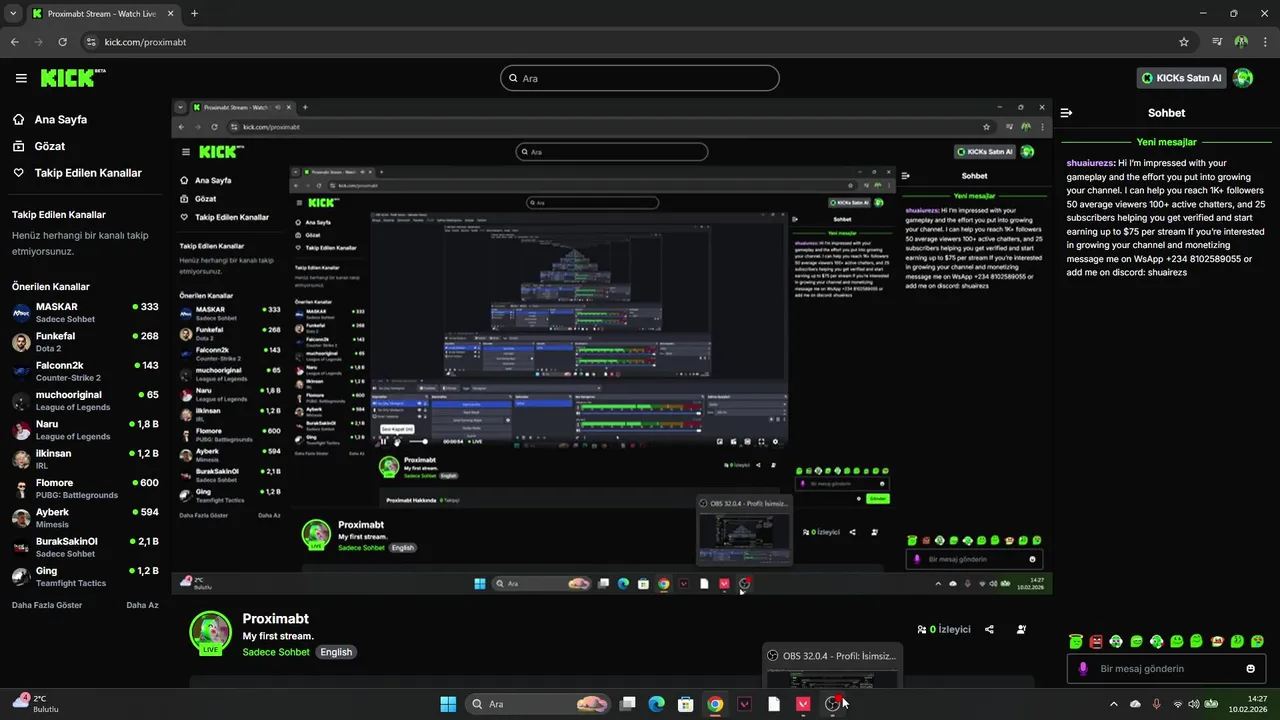Image resolution: width=1280 pixels, height=720 pixels.
Task: Click the Yeni mesajlar divider label in chat
Action: [x=1166, y=142]
